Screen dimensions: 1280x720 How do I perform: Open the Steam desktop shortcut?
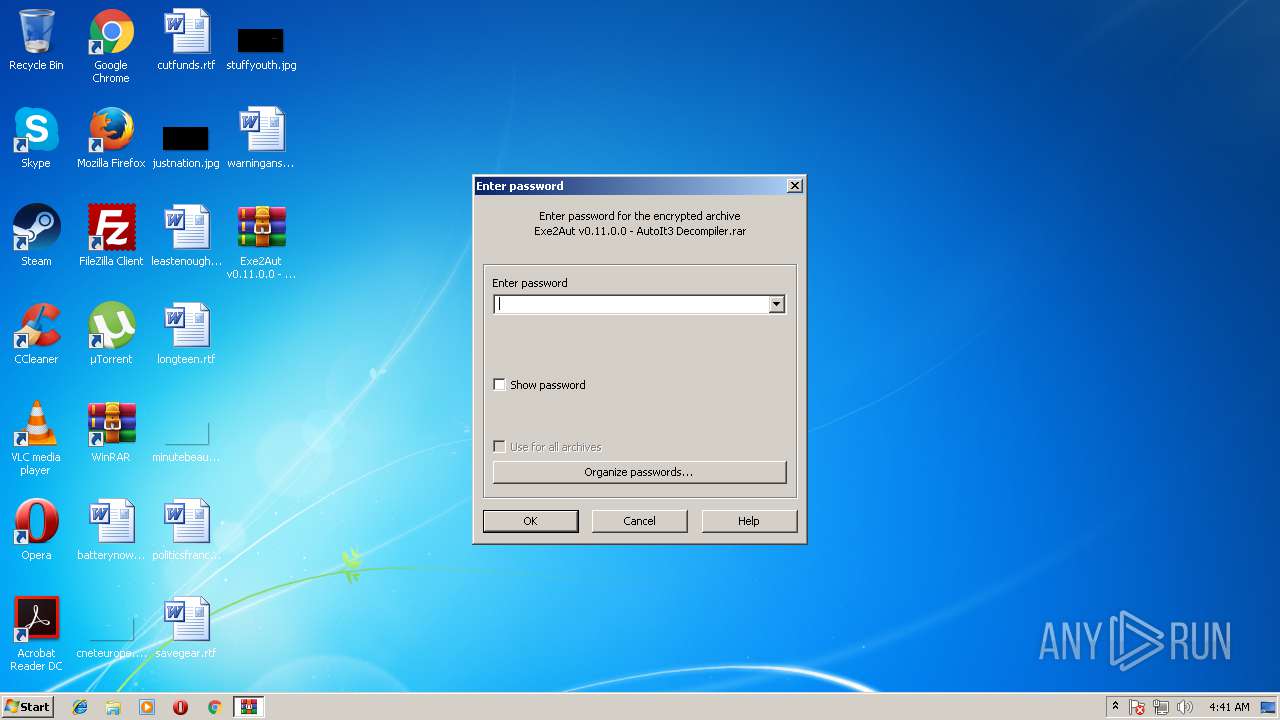(x=36, y=236)
